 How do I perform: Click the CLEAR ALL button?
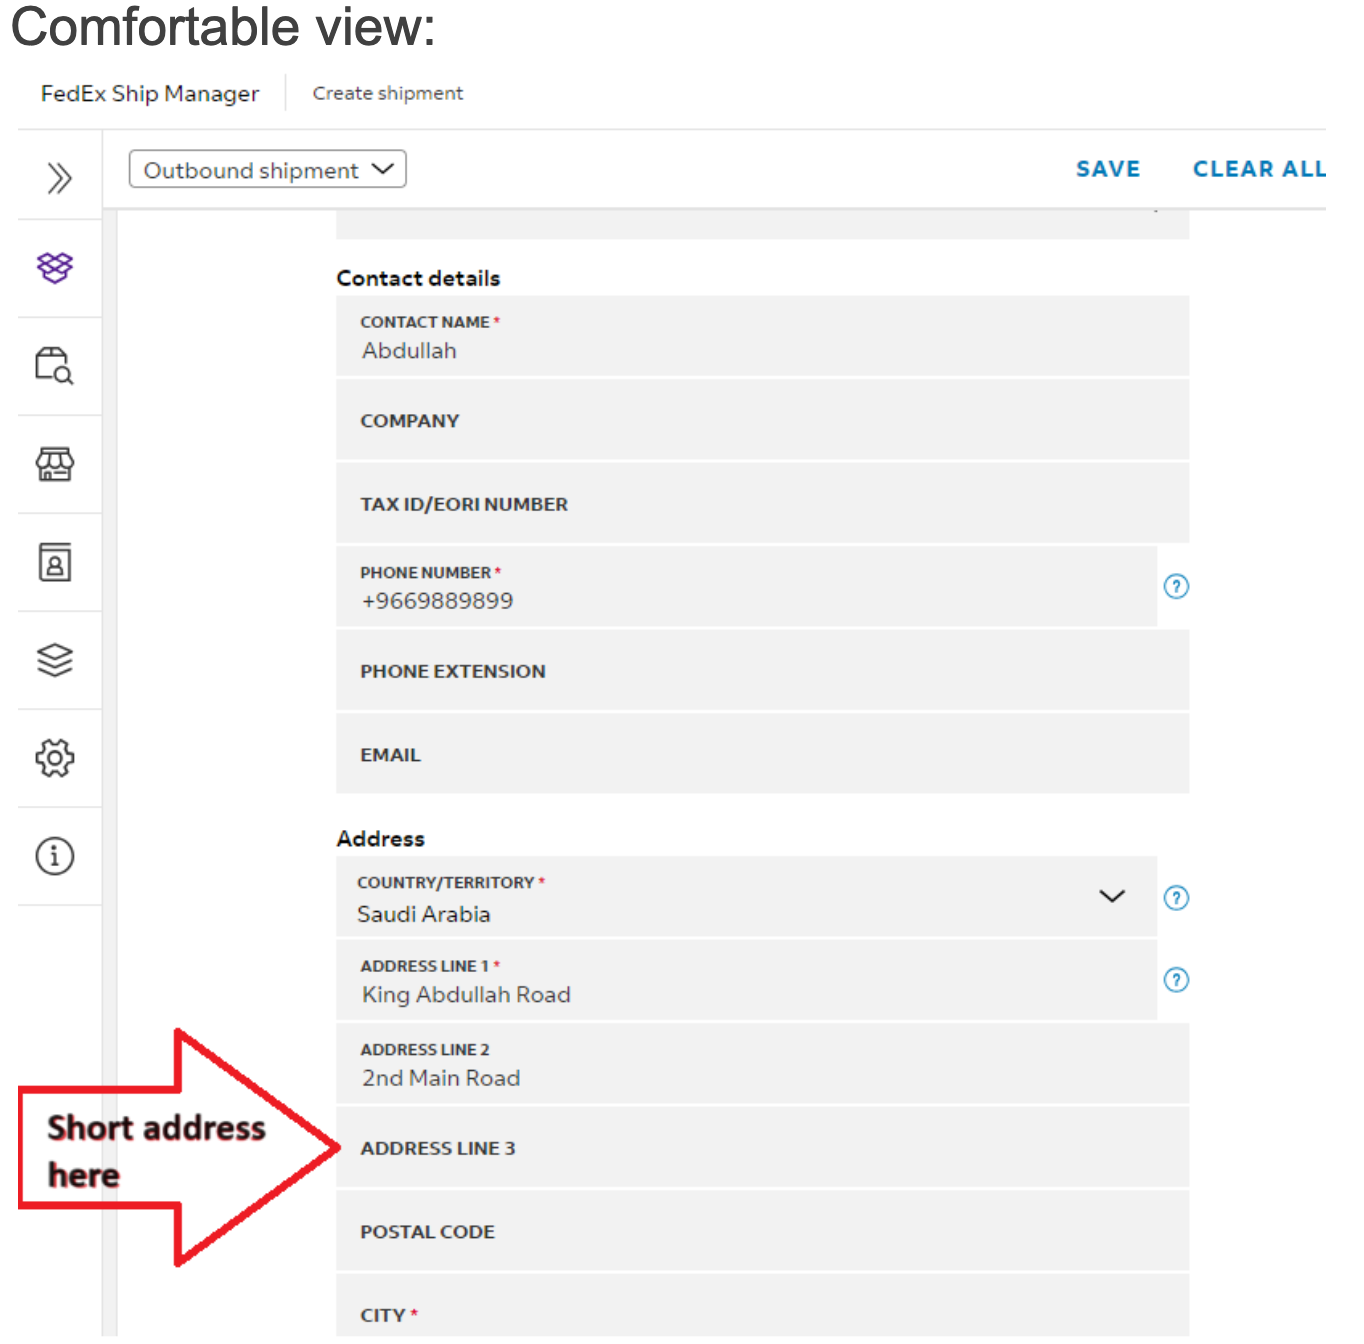tap(1259, 169)
